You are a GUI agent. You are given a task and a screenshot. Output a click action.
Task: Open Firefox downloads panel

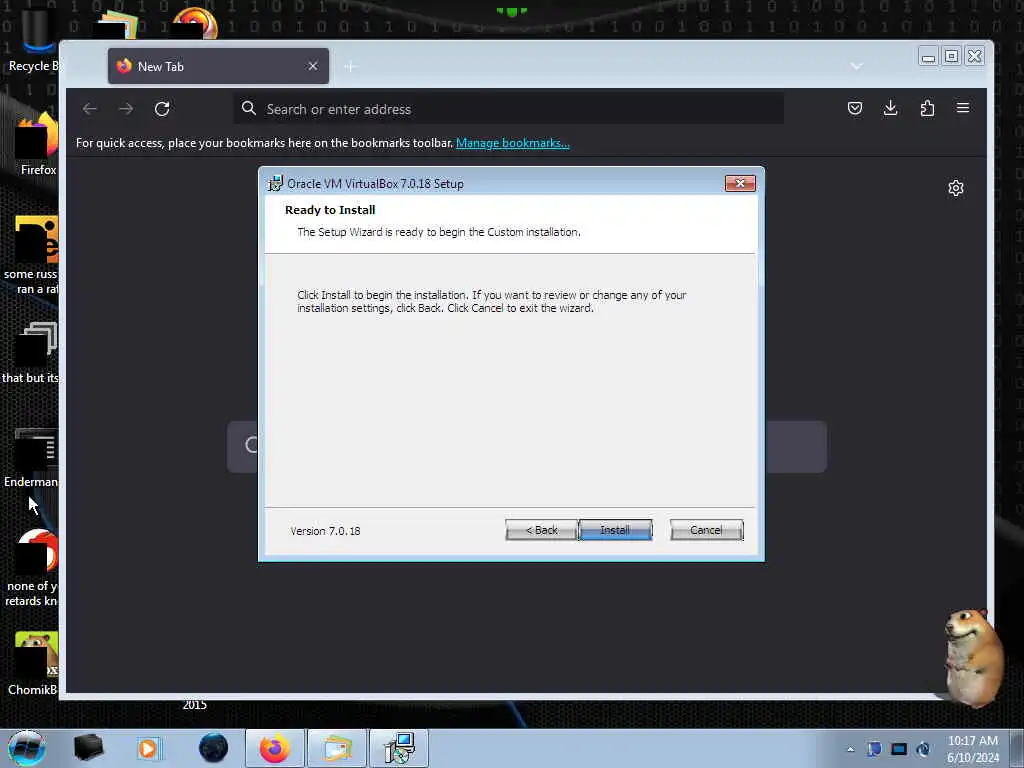pos(891,108)
